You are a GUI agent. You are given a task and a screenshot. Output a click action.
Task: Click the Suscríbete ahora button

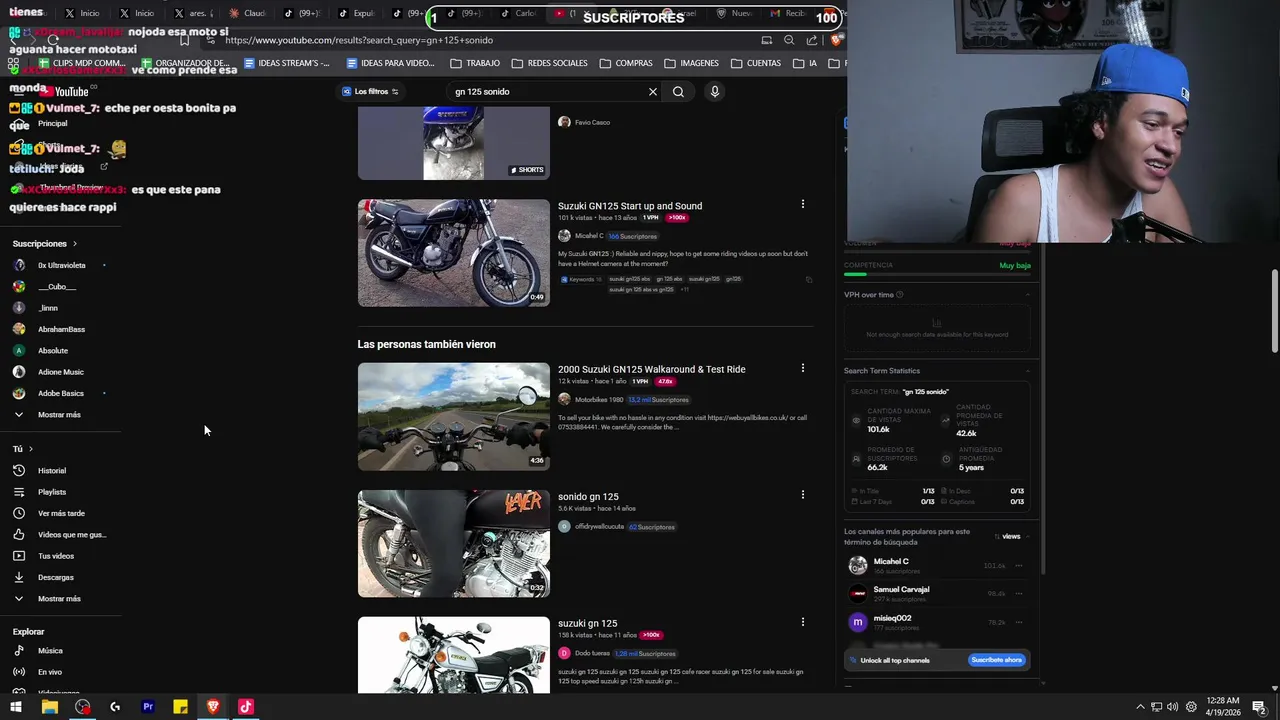(997, 660)
